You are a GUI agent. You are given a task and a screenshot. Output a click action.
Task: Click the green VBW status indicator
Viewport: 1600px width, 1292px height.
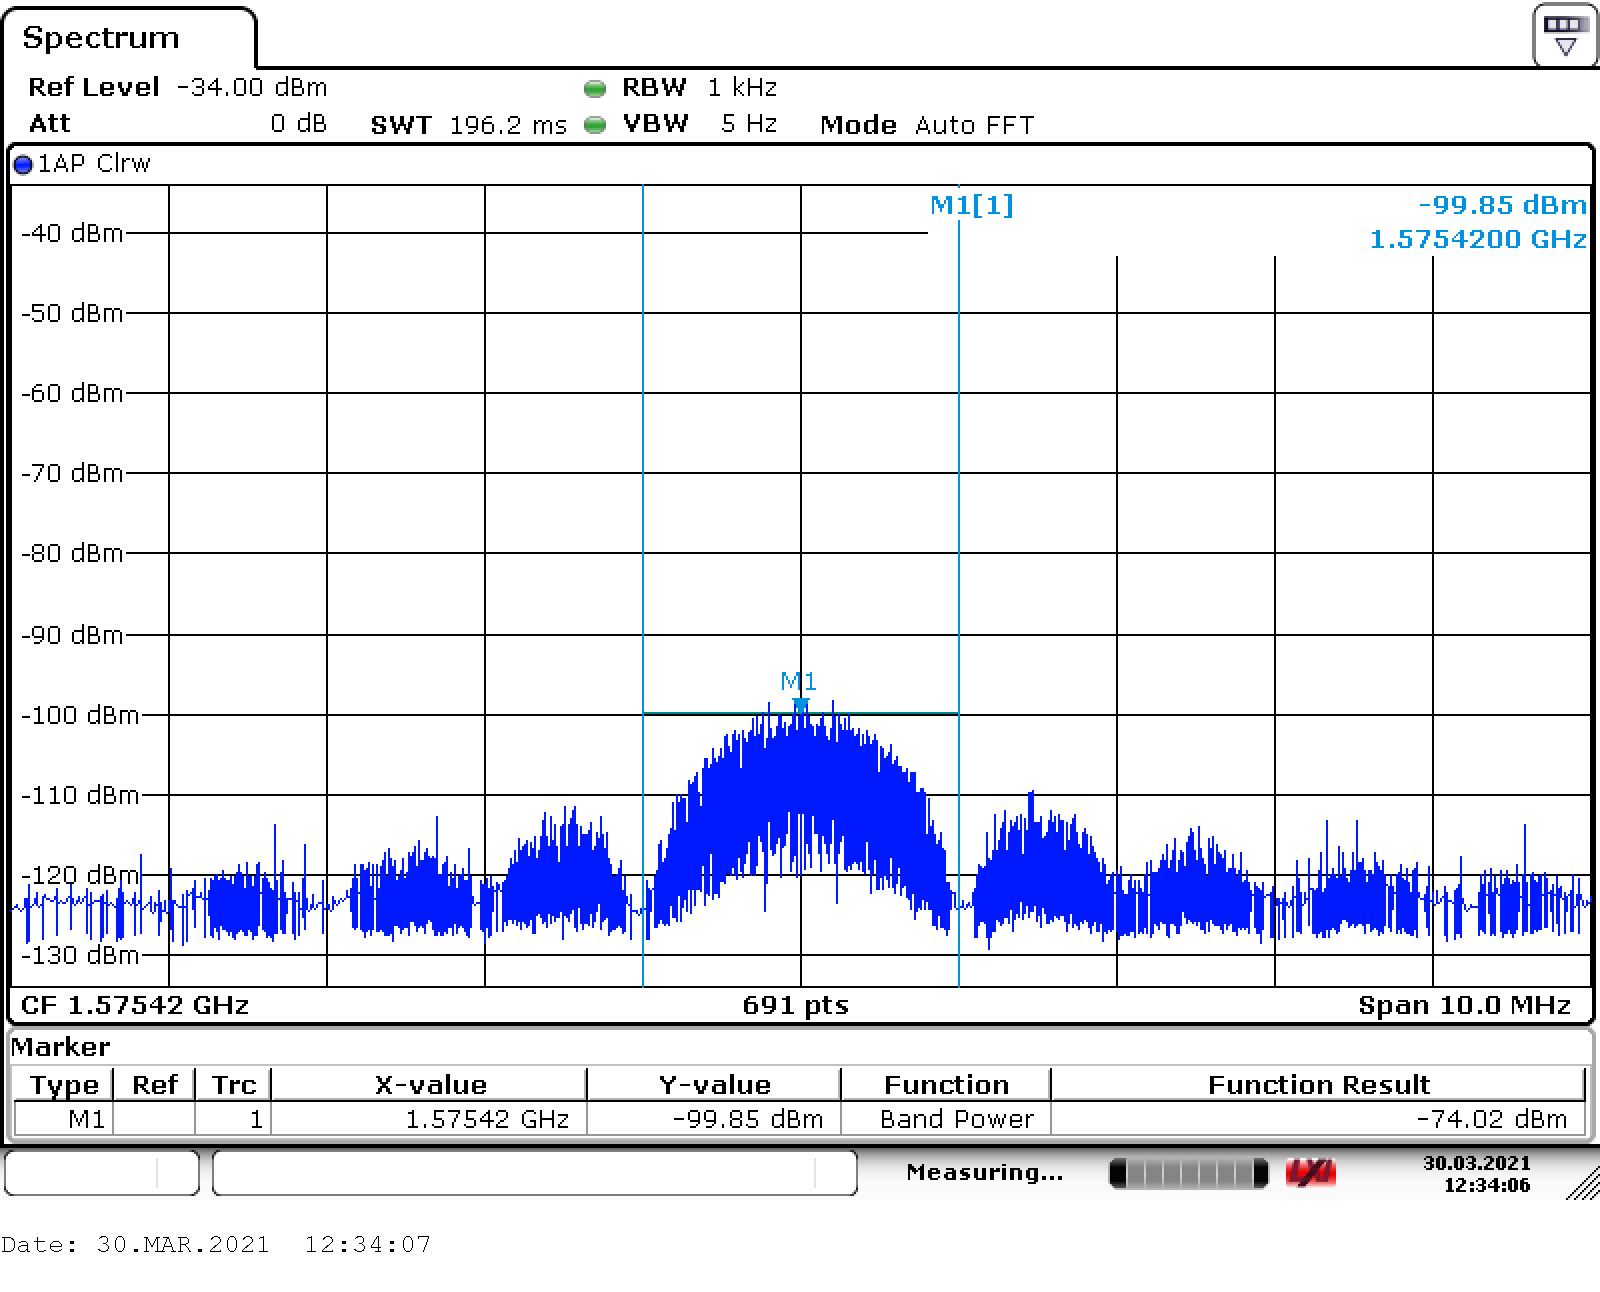[595, 125]
